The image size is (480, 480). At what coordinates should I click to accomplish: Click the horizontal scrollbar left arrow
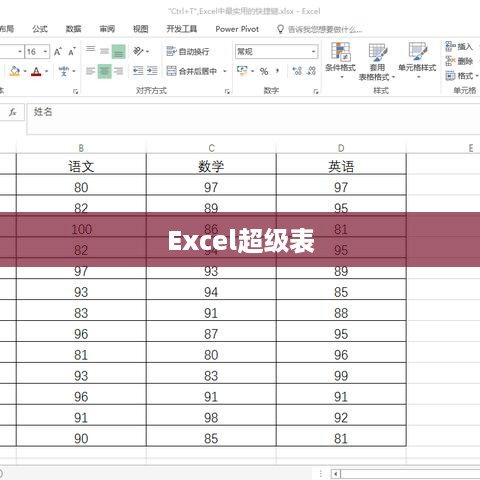pyautogui.click(x=335, y=473)
